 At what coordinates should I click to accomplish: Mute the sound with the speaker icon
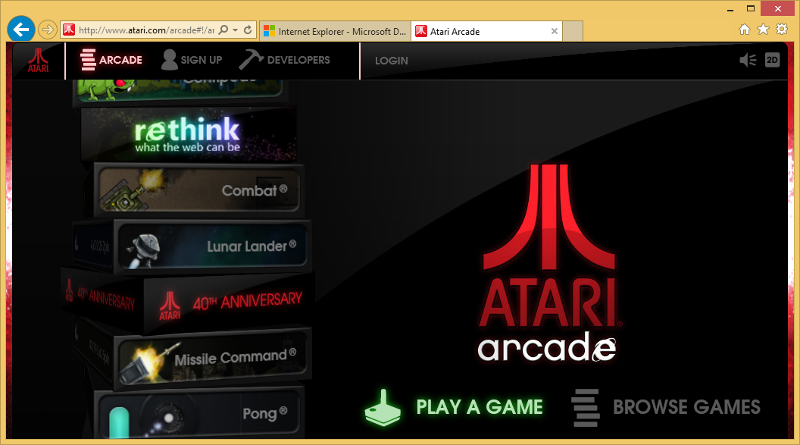747,60
